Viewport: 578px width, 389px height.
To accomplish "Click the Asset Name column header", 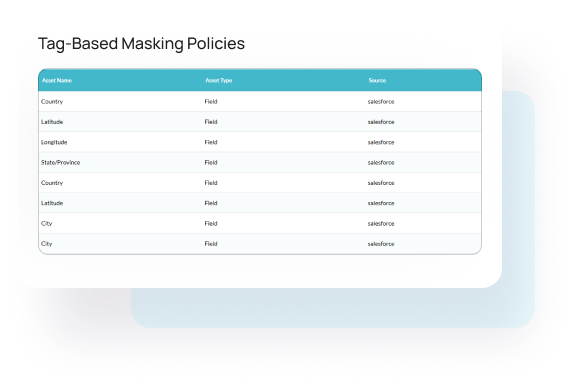I will click(x=57, y=80).
